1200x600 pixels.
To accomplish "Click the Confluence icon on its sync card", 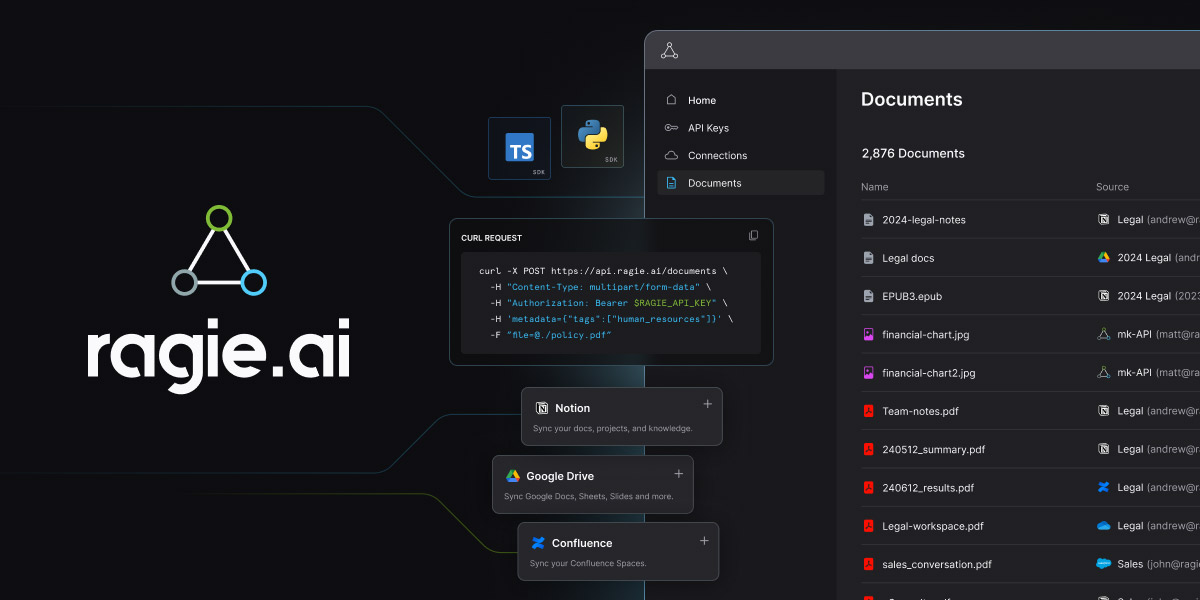I will coord(538,543).
